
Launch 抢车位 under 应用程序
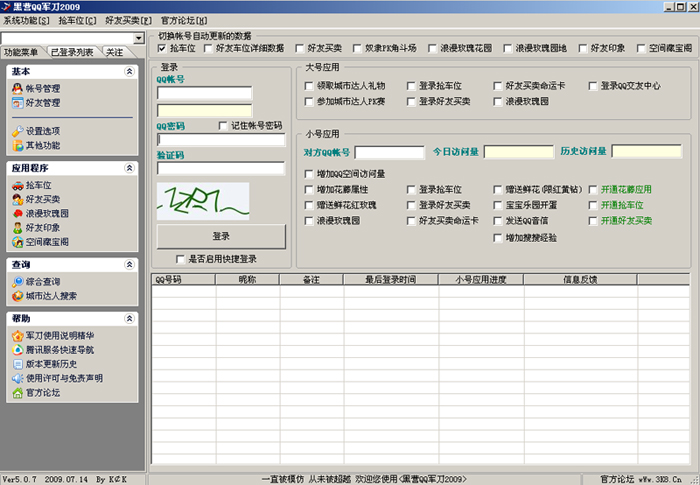tap(38, 186)
